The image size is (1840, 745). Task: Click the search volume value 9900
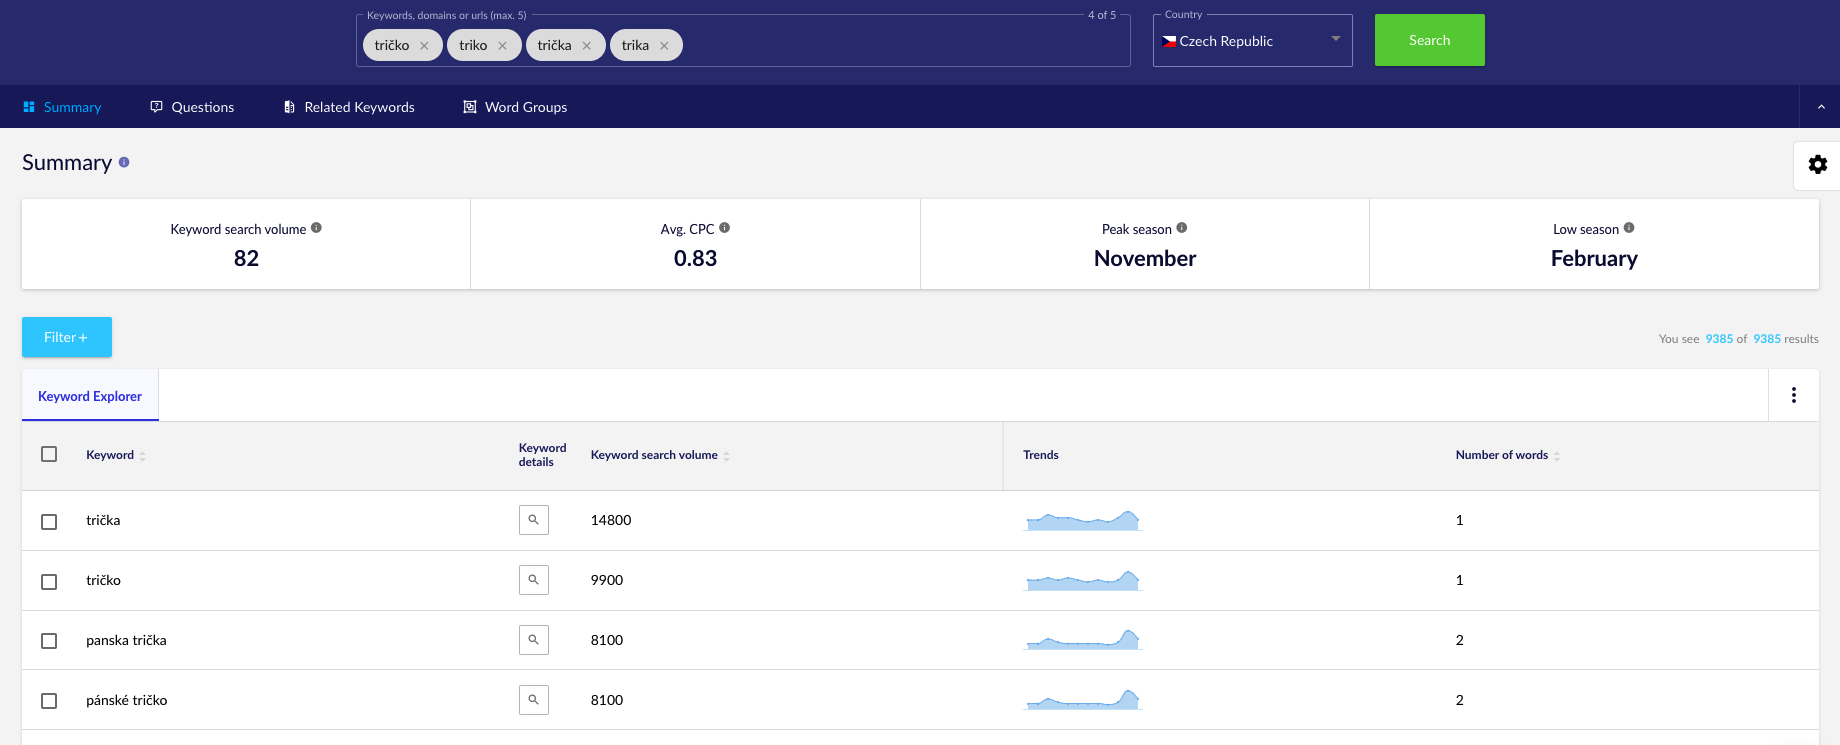(607, 580)
